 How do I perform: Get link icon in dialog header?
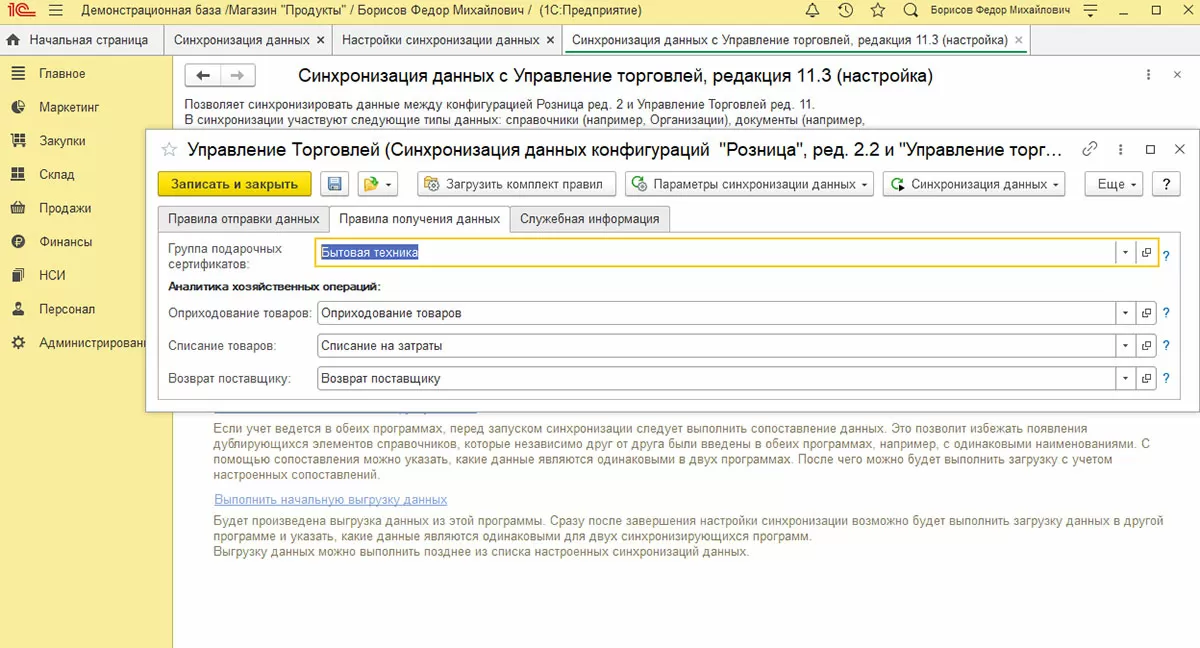coord(1090,149)
